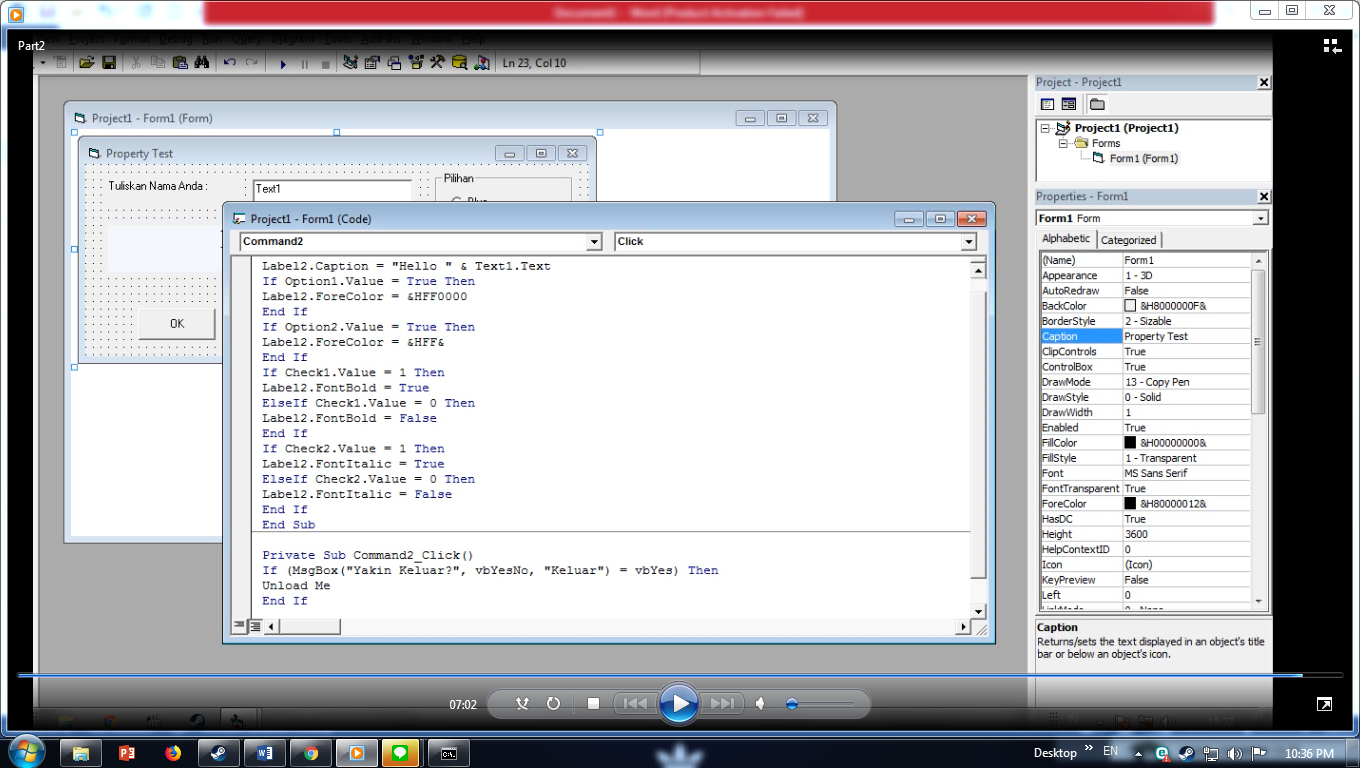Select the Caption property row

(x=1145, y=336)
